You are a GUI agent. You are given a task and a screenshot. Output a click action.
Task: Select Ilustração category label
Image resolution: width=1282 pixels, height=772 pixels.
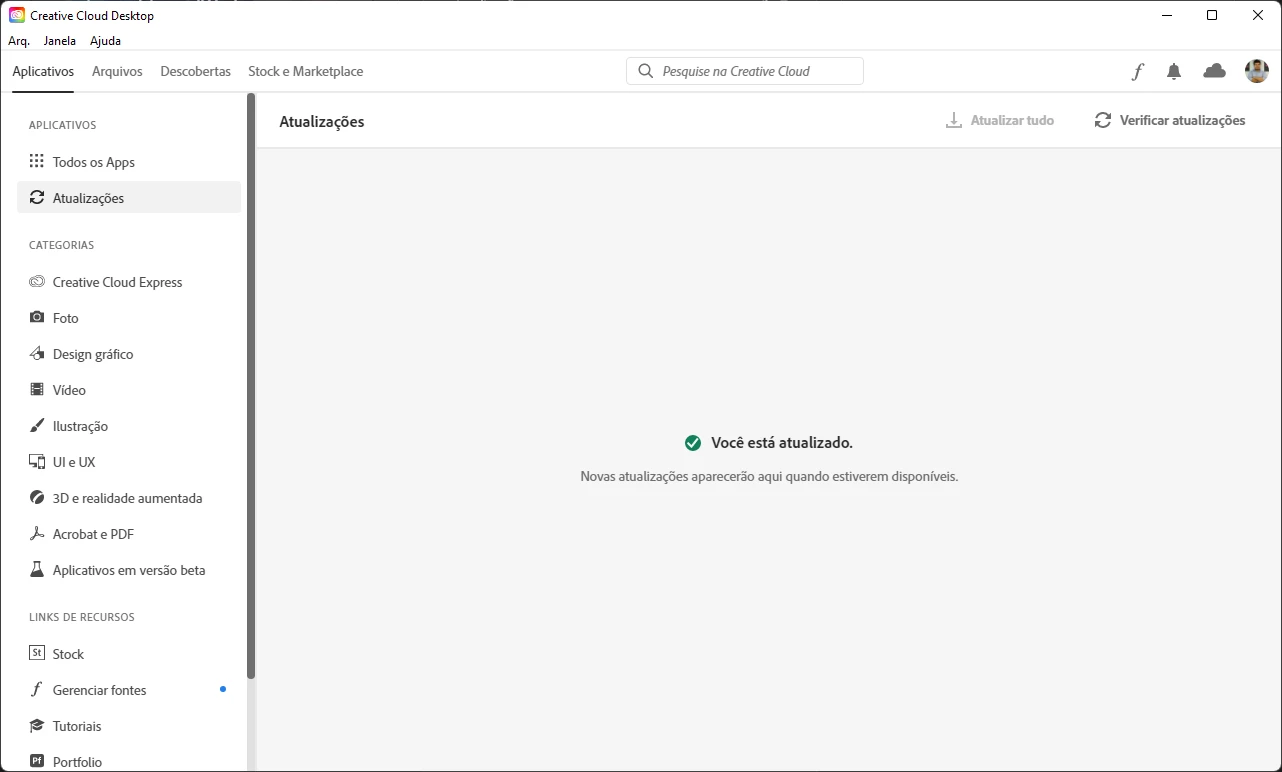point(80,426)
